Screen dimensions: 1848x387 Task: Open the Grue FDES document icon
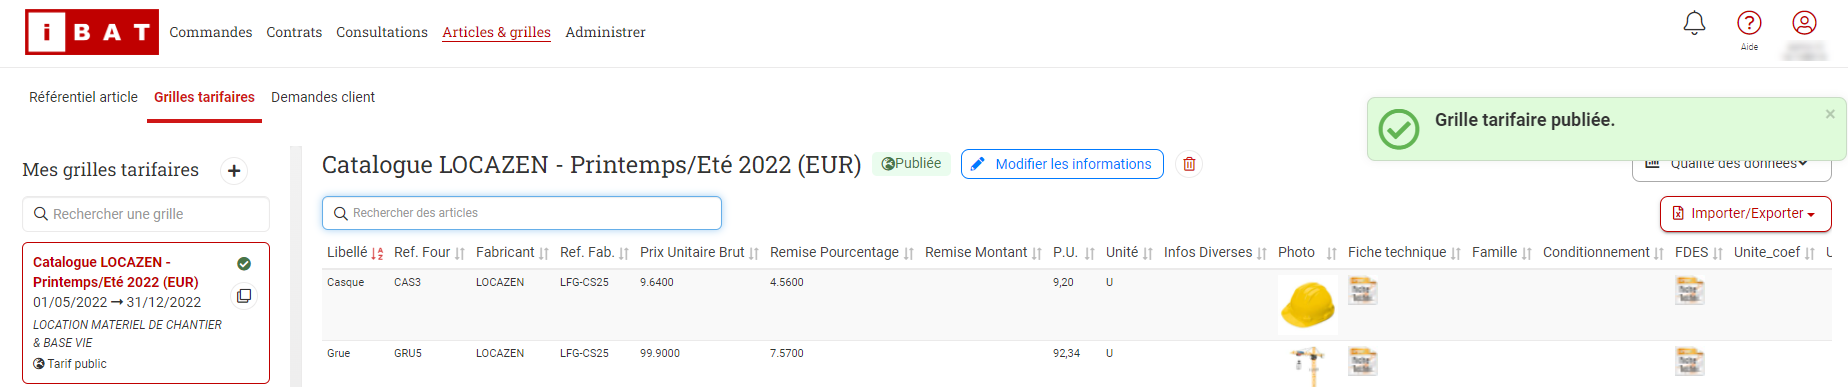click(x=1690, y=361)
